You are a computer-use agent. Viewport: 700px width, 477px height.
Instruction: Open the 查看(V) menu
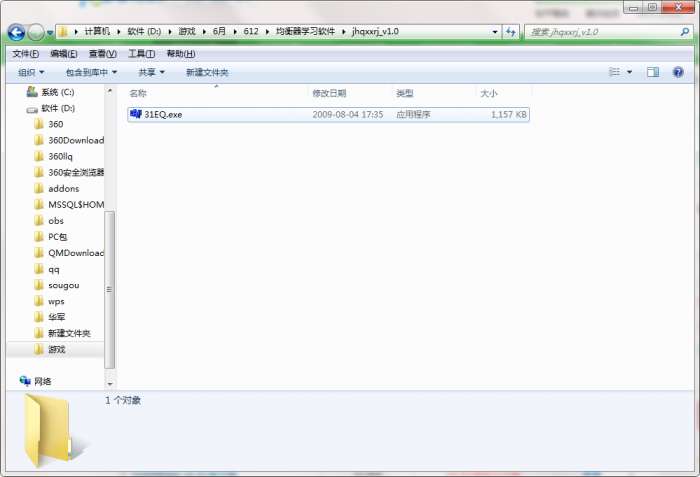pyautogui.click(x=103, y=54)
